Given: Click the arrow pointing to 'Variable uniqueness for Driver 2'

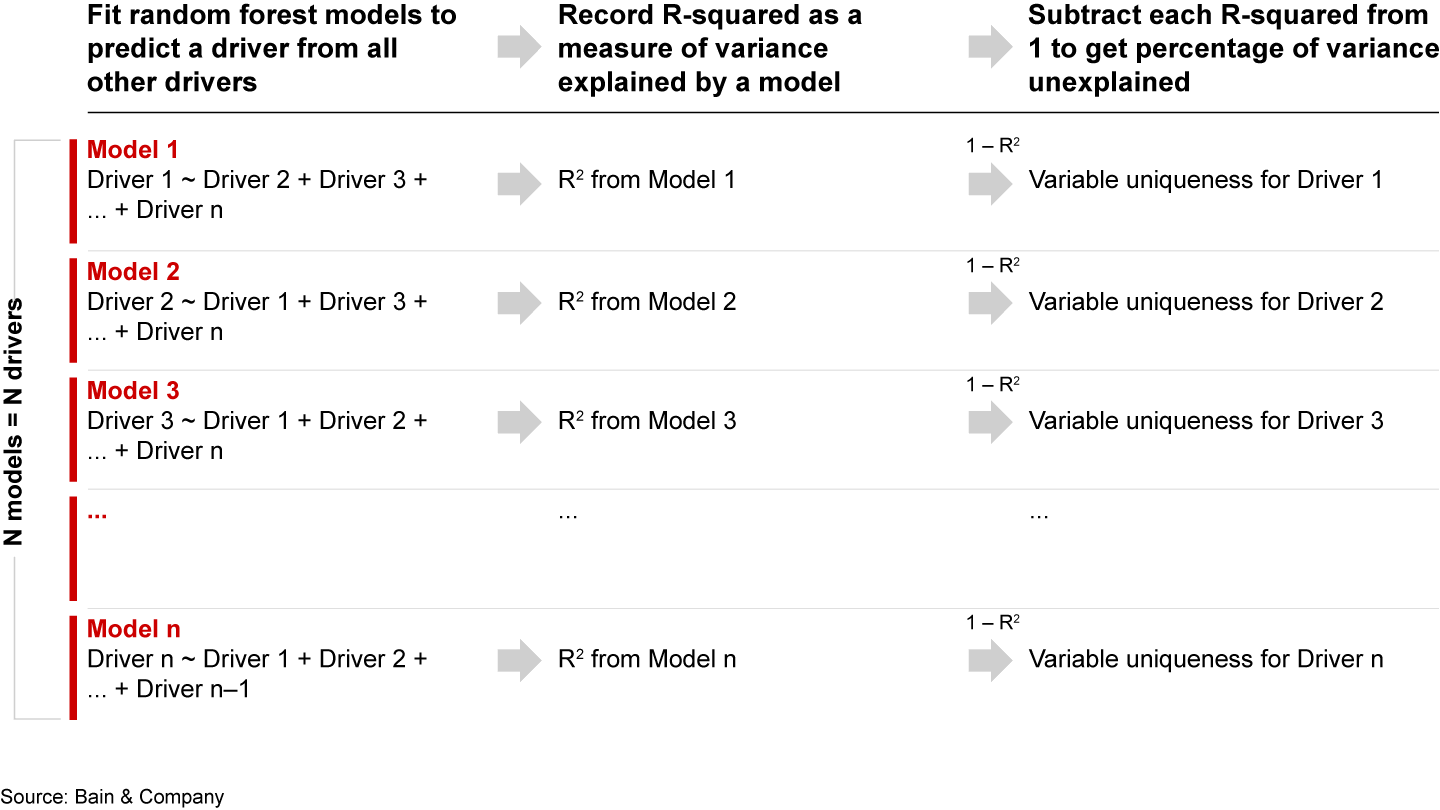Looking at the screenshot, I should click(990, 302).
